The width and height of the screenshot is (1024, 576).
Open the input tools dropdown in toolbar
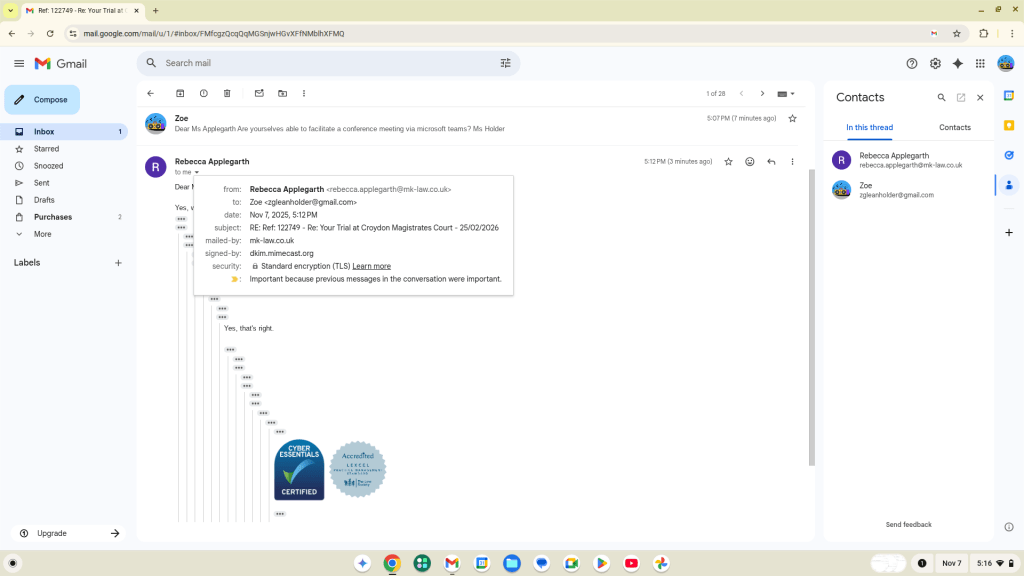coord(787,93)
